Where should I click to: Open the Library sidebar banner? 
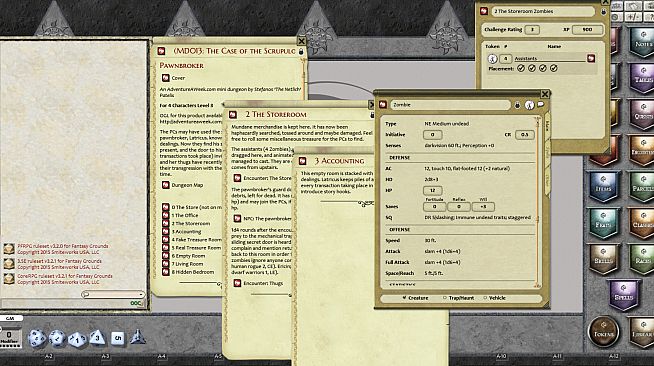642,332
